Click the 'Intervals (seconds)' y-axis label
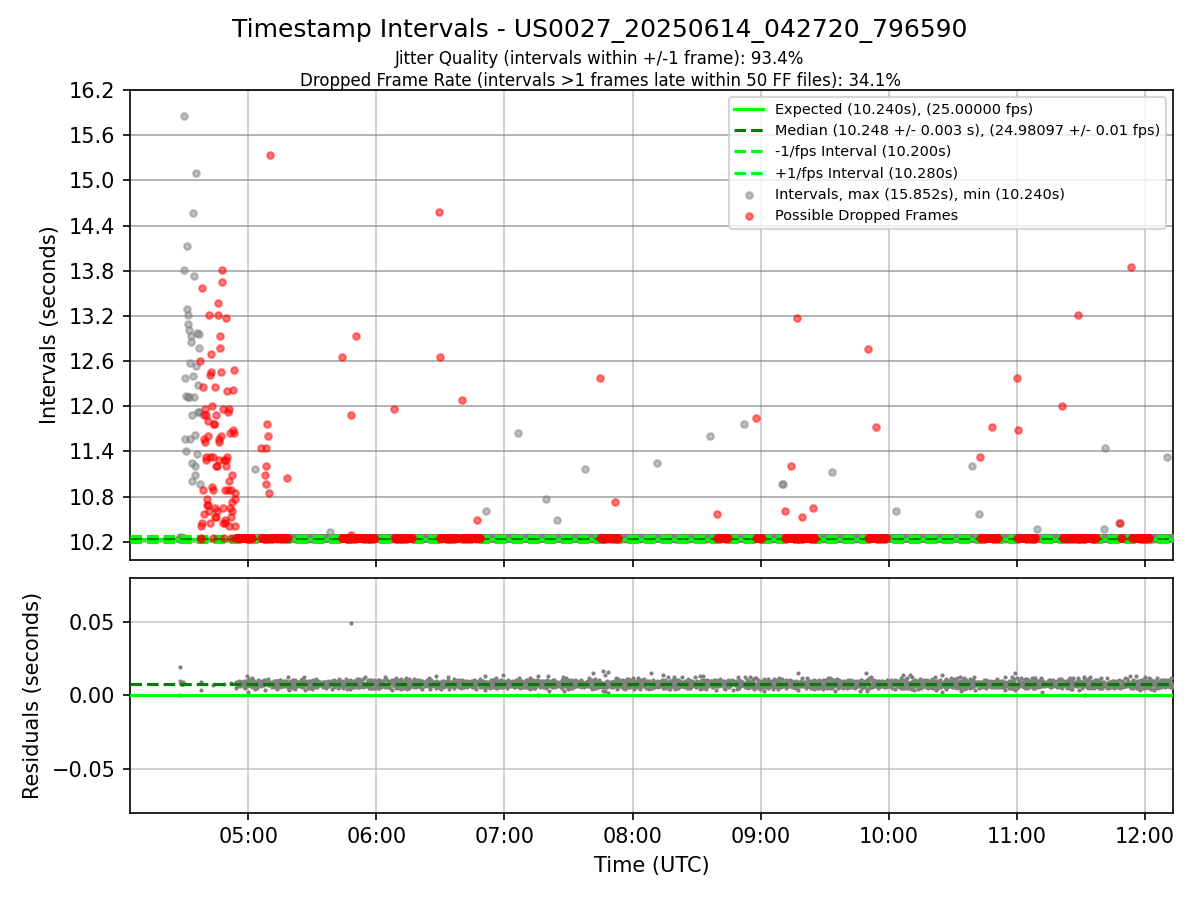This screenshot has height=900, width=1200. click(49, 324)
